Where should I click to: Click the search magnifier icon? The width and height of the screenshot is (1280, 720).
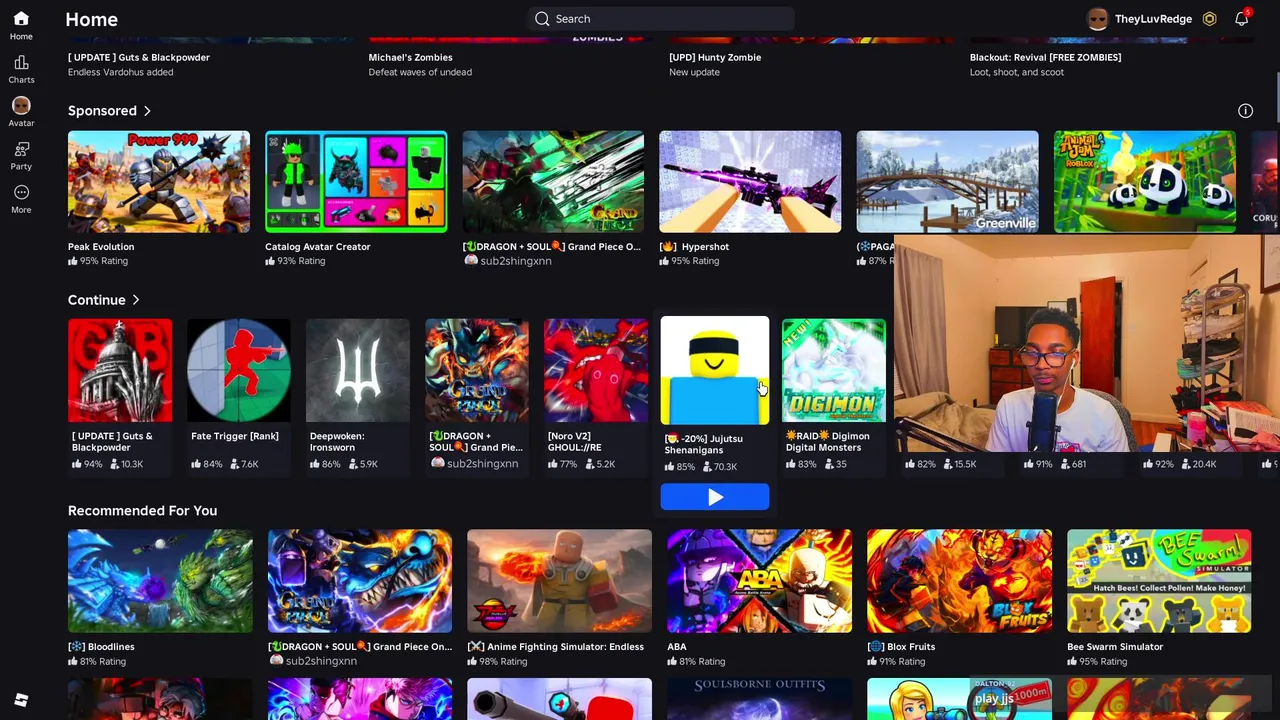pyautogui.click(x=542, y=19)
